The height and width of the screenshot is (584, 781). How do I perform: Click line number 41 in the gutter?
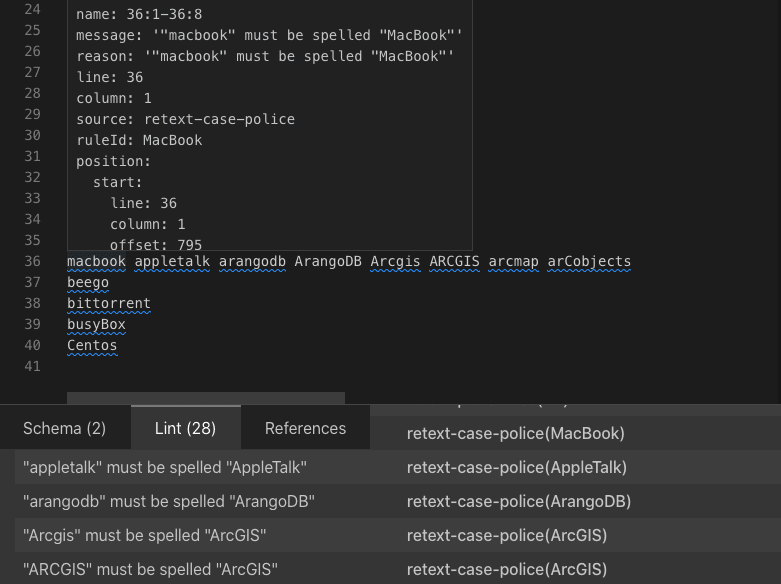[x=32, y=366]
